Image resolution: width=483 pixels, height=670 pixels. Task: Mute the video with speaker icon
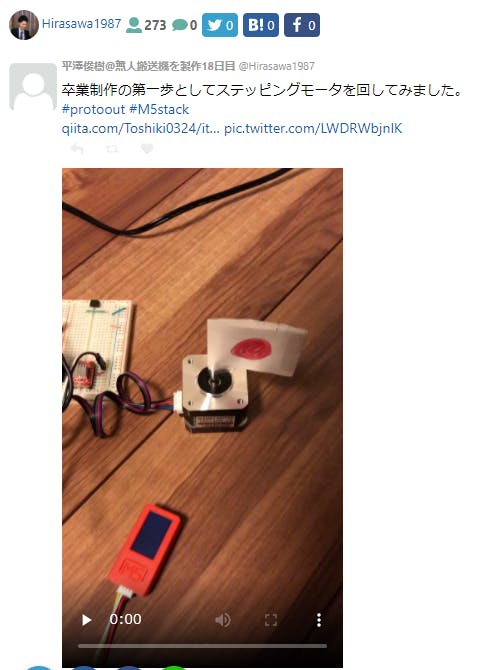pyautogui.click(x=223, y=620)
